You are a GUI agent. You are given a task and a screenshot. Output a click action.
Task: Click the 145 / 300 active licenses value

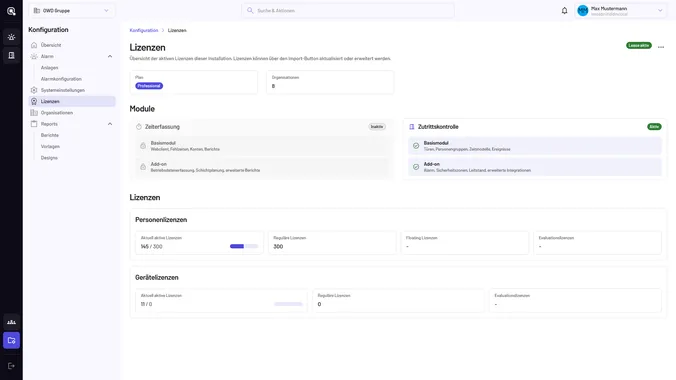coord(151,247)
